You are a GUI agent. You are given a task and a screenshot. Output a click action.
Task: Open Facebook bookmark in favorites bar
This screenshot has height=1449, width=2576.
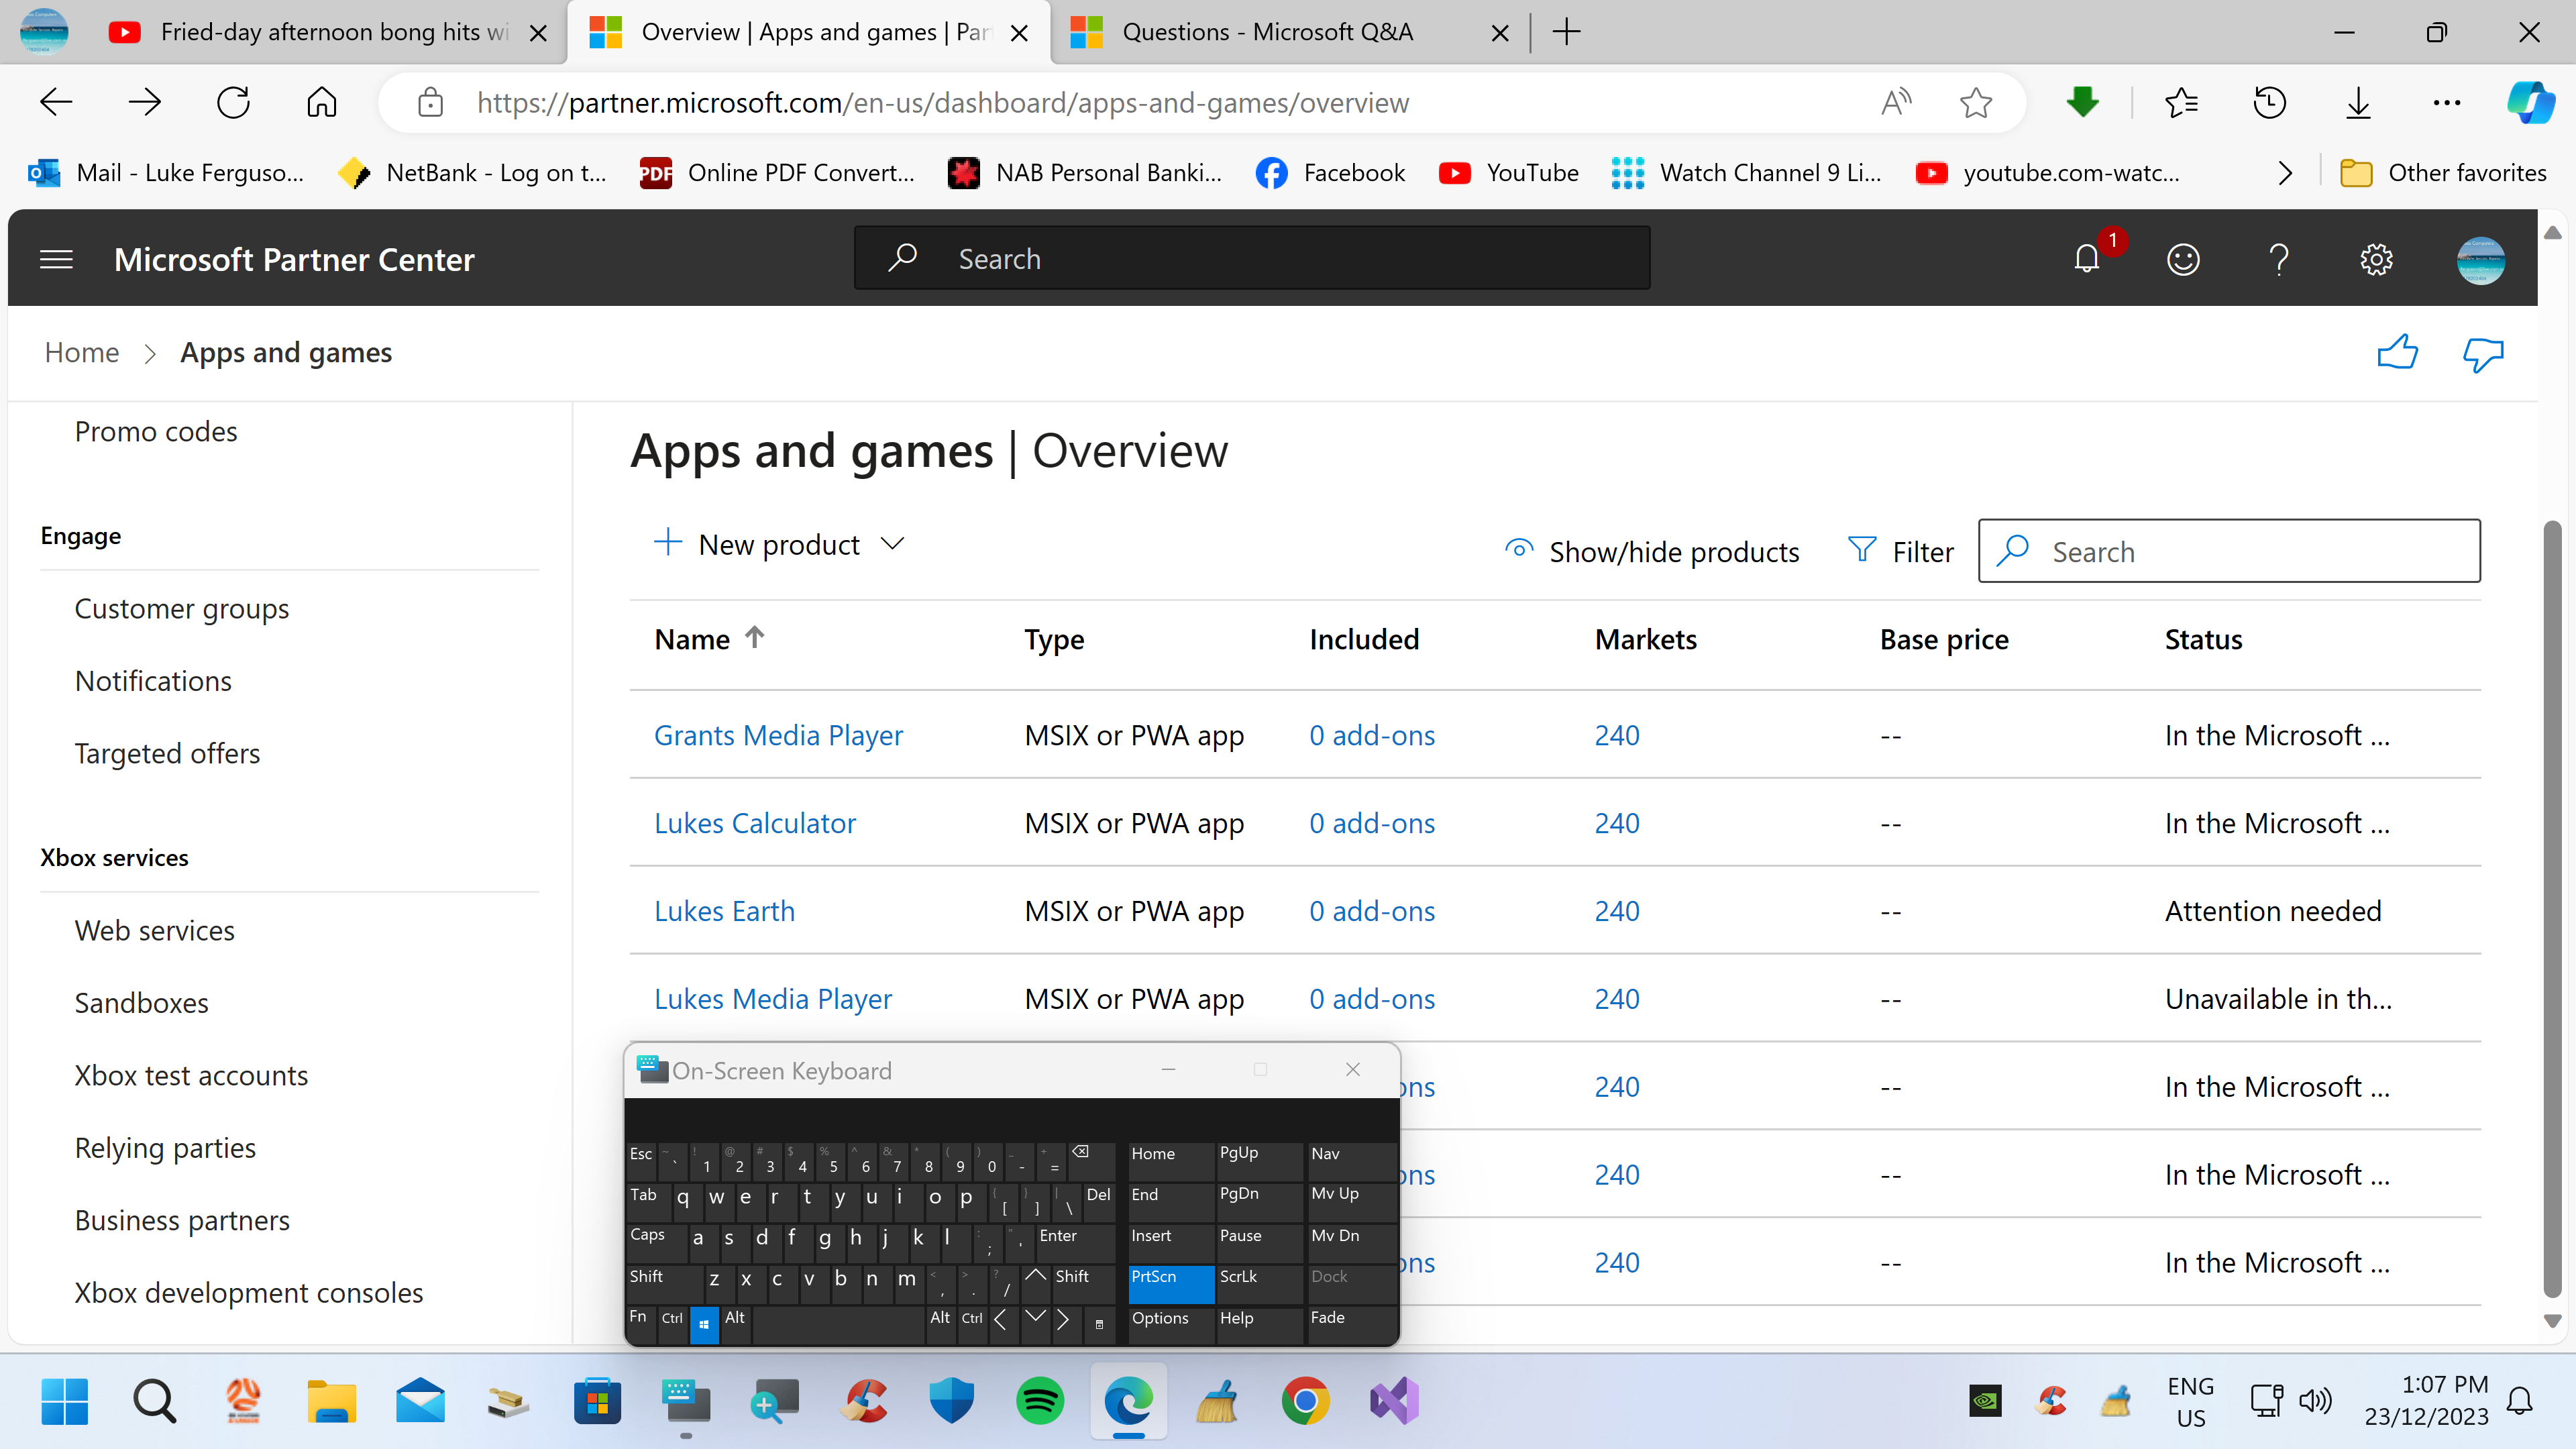pyautogui.click(x=1331, y=173)
